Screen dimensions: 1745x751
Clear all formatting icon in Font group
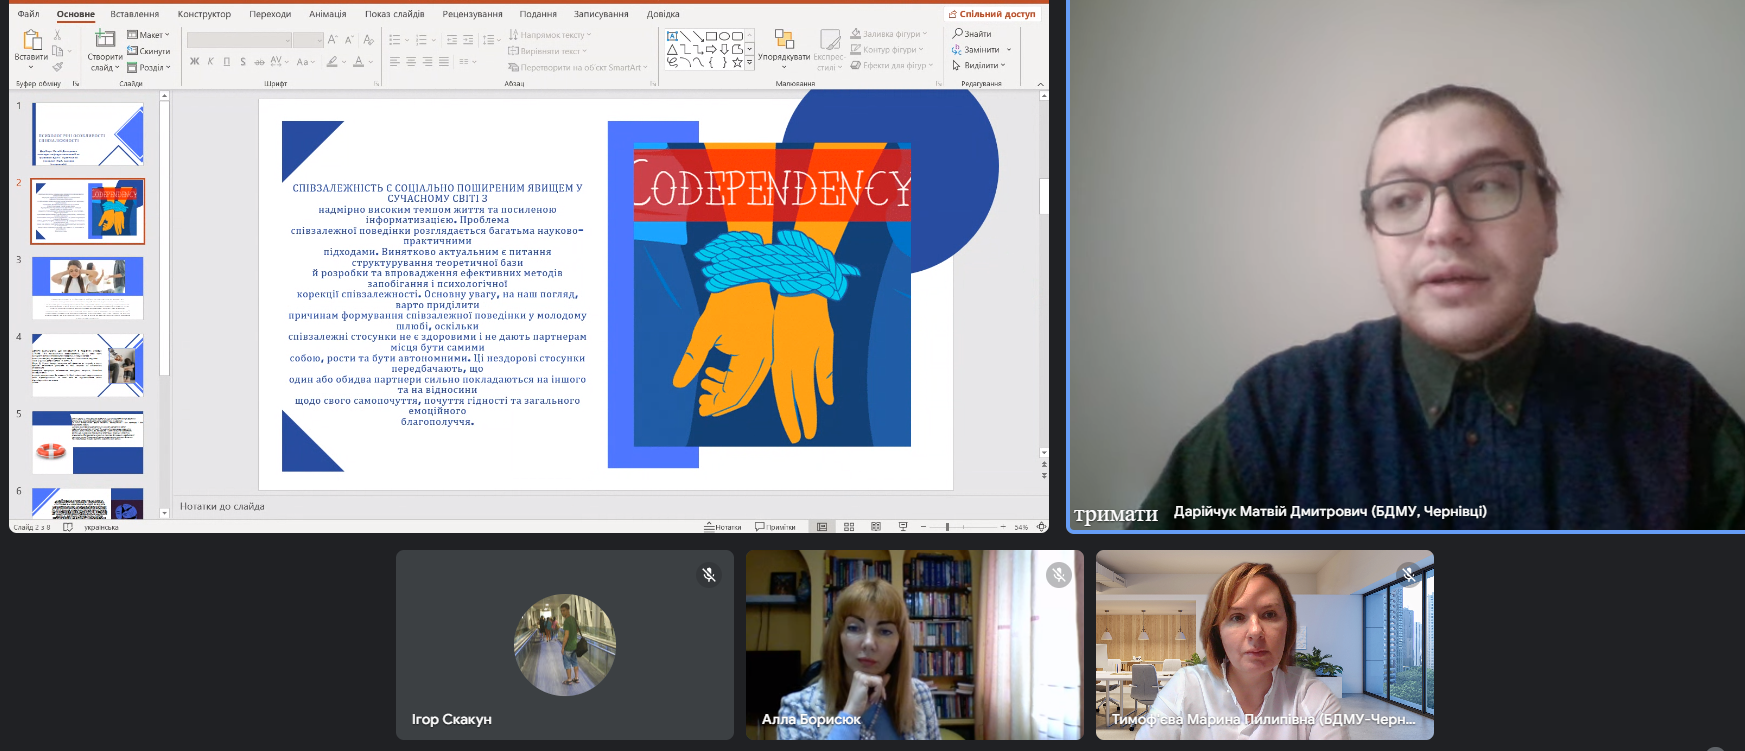click(368, 40)
